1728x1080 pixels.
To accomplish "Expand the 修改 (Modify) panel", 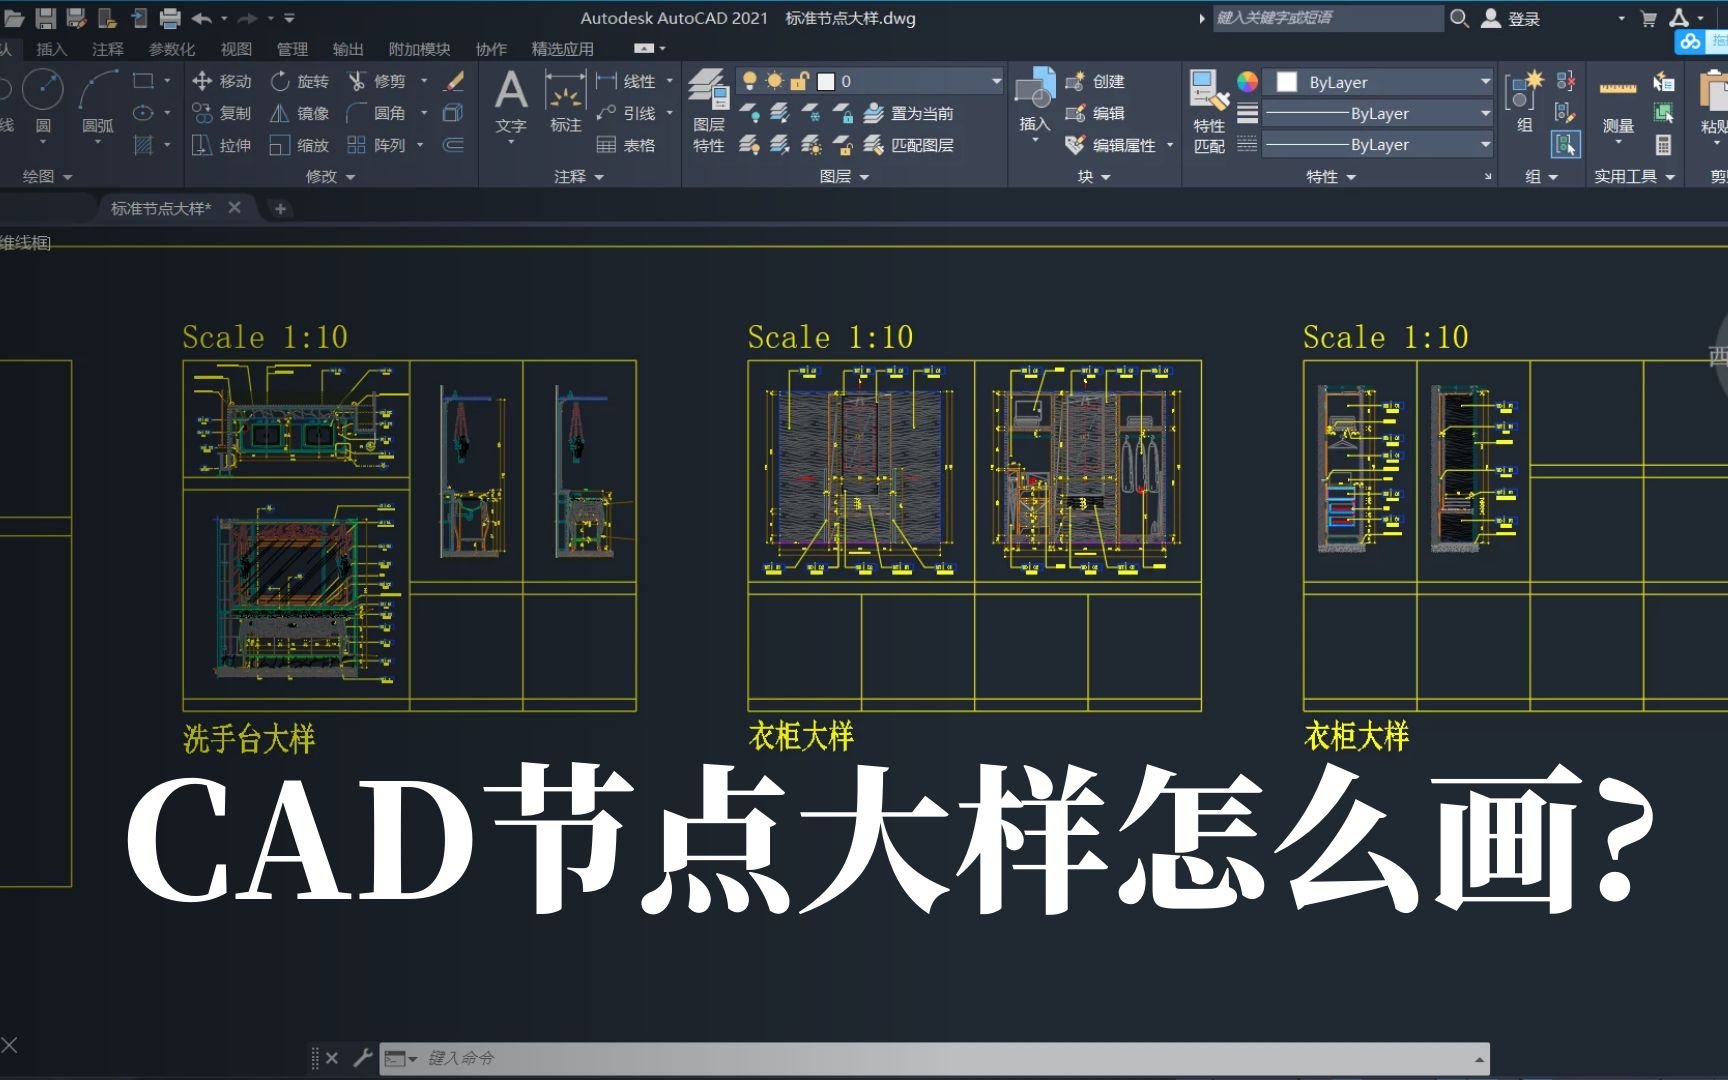I will tap(352, 177).
